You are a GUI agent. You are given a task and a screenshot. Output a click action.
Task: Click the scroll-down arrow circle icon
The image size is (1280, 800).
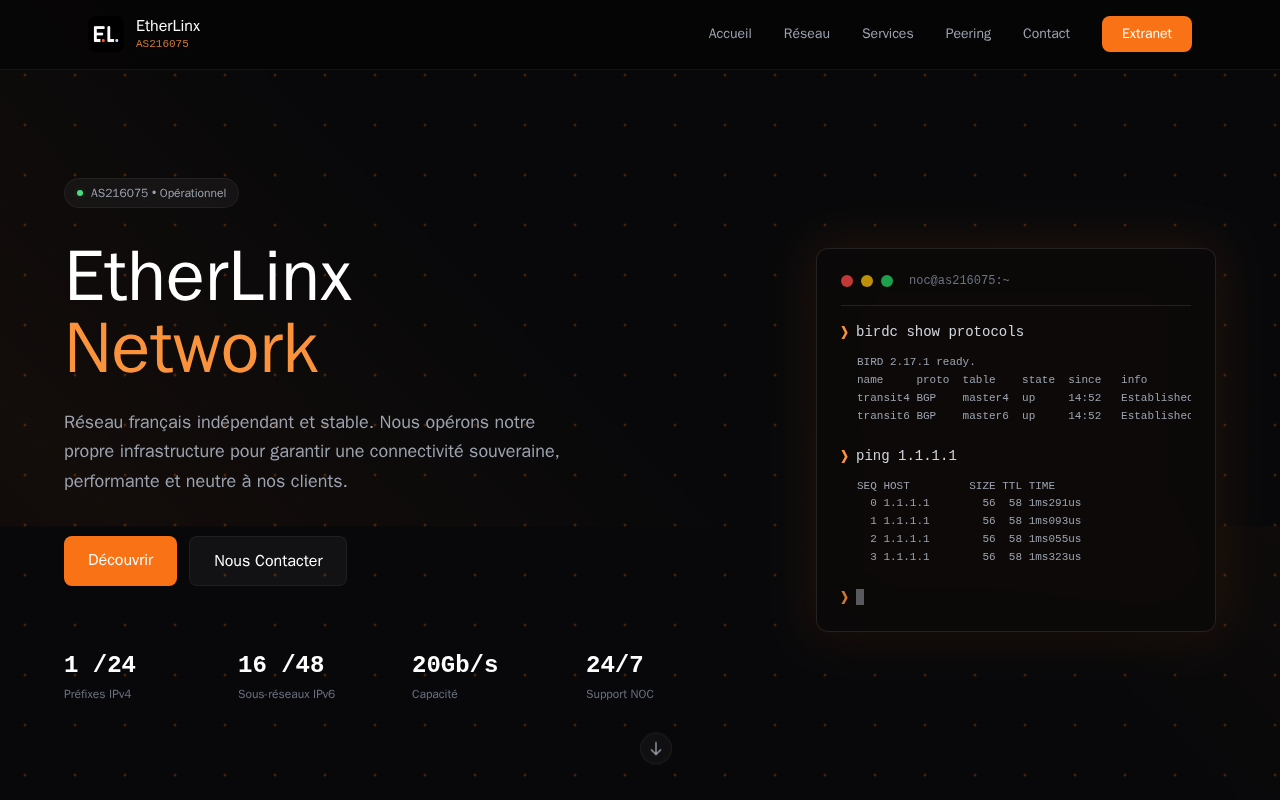[656, 749]
